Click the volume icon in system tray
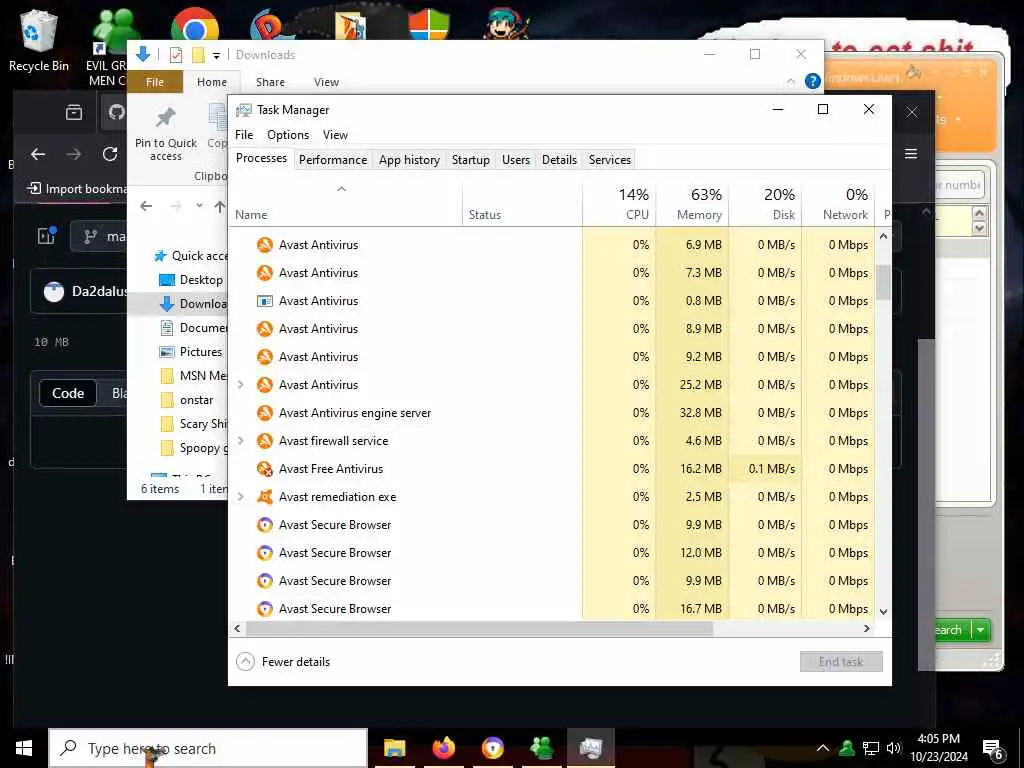Viewport: 1024px width, 768px height. pyautogui.click(x=894, y=748)
